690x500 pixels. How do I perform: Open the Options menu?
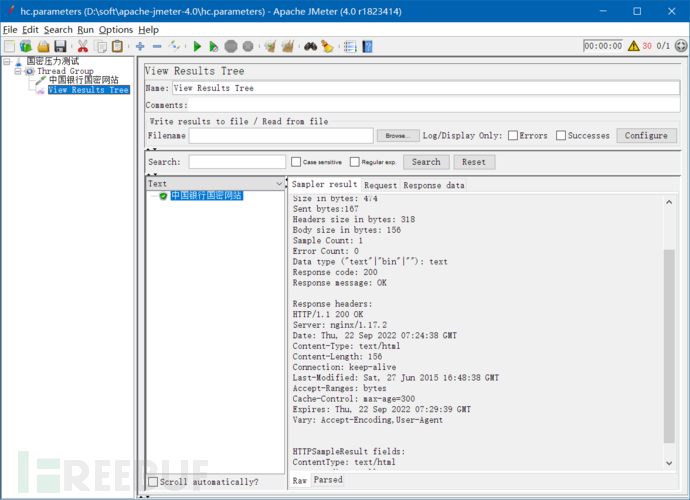tap(116, 30)
